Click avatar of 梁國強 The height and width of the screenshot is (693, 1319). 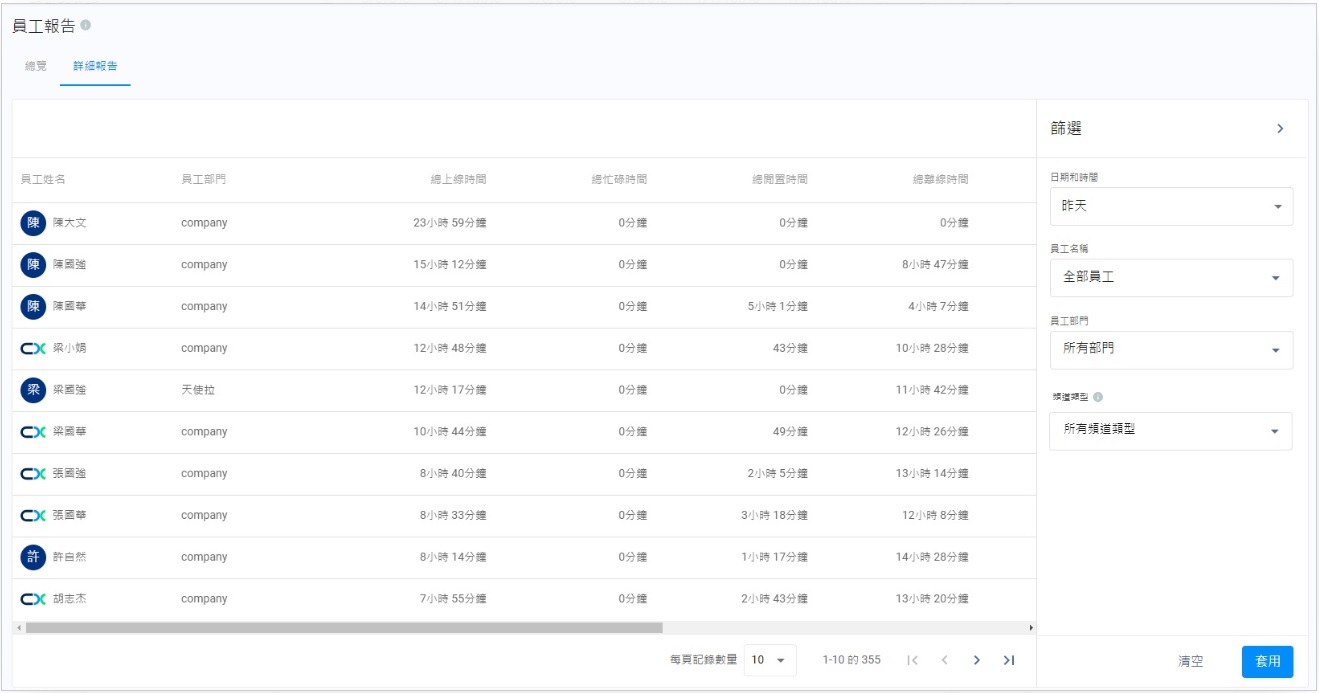point(33,390)
